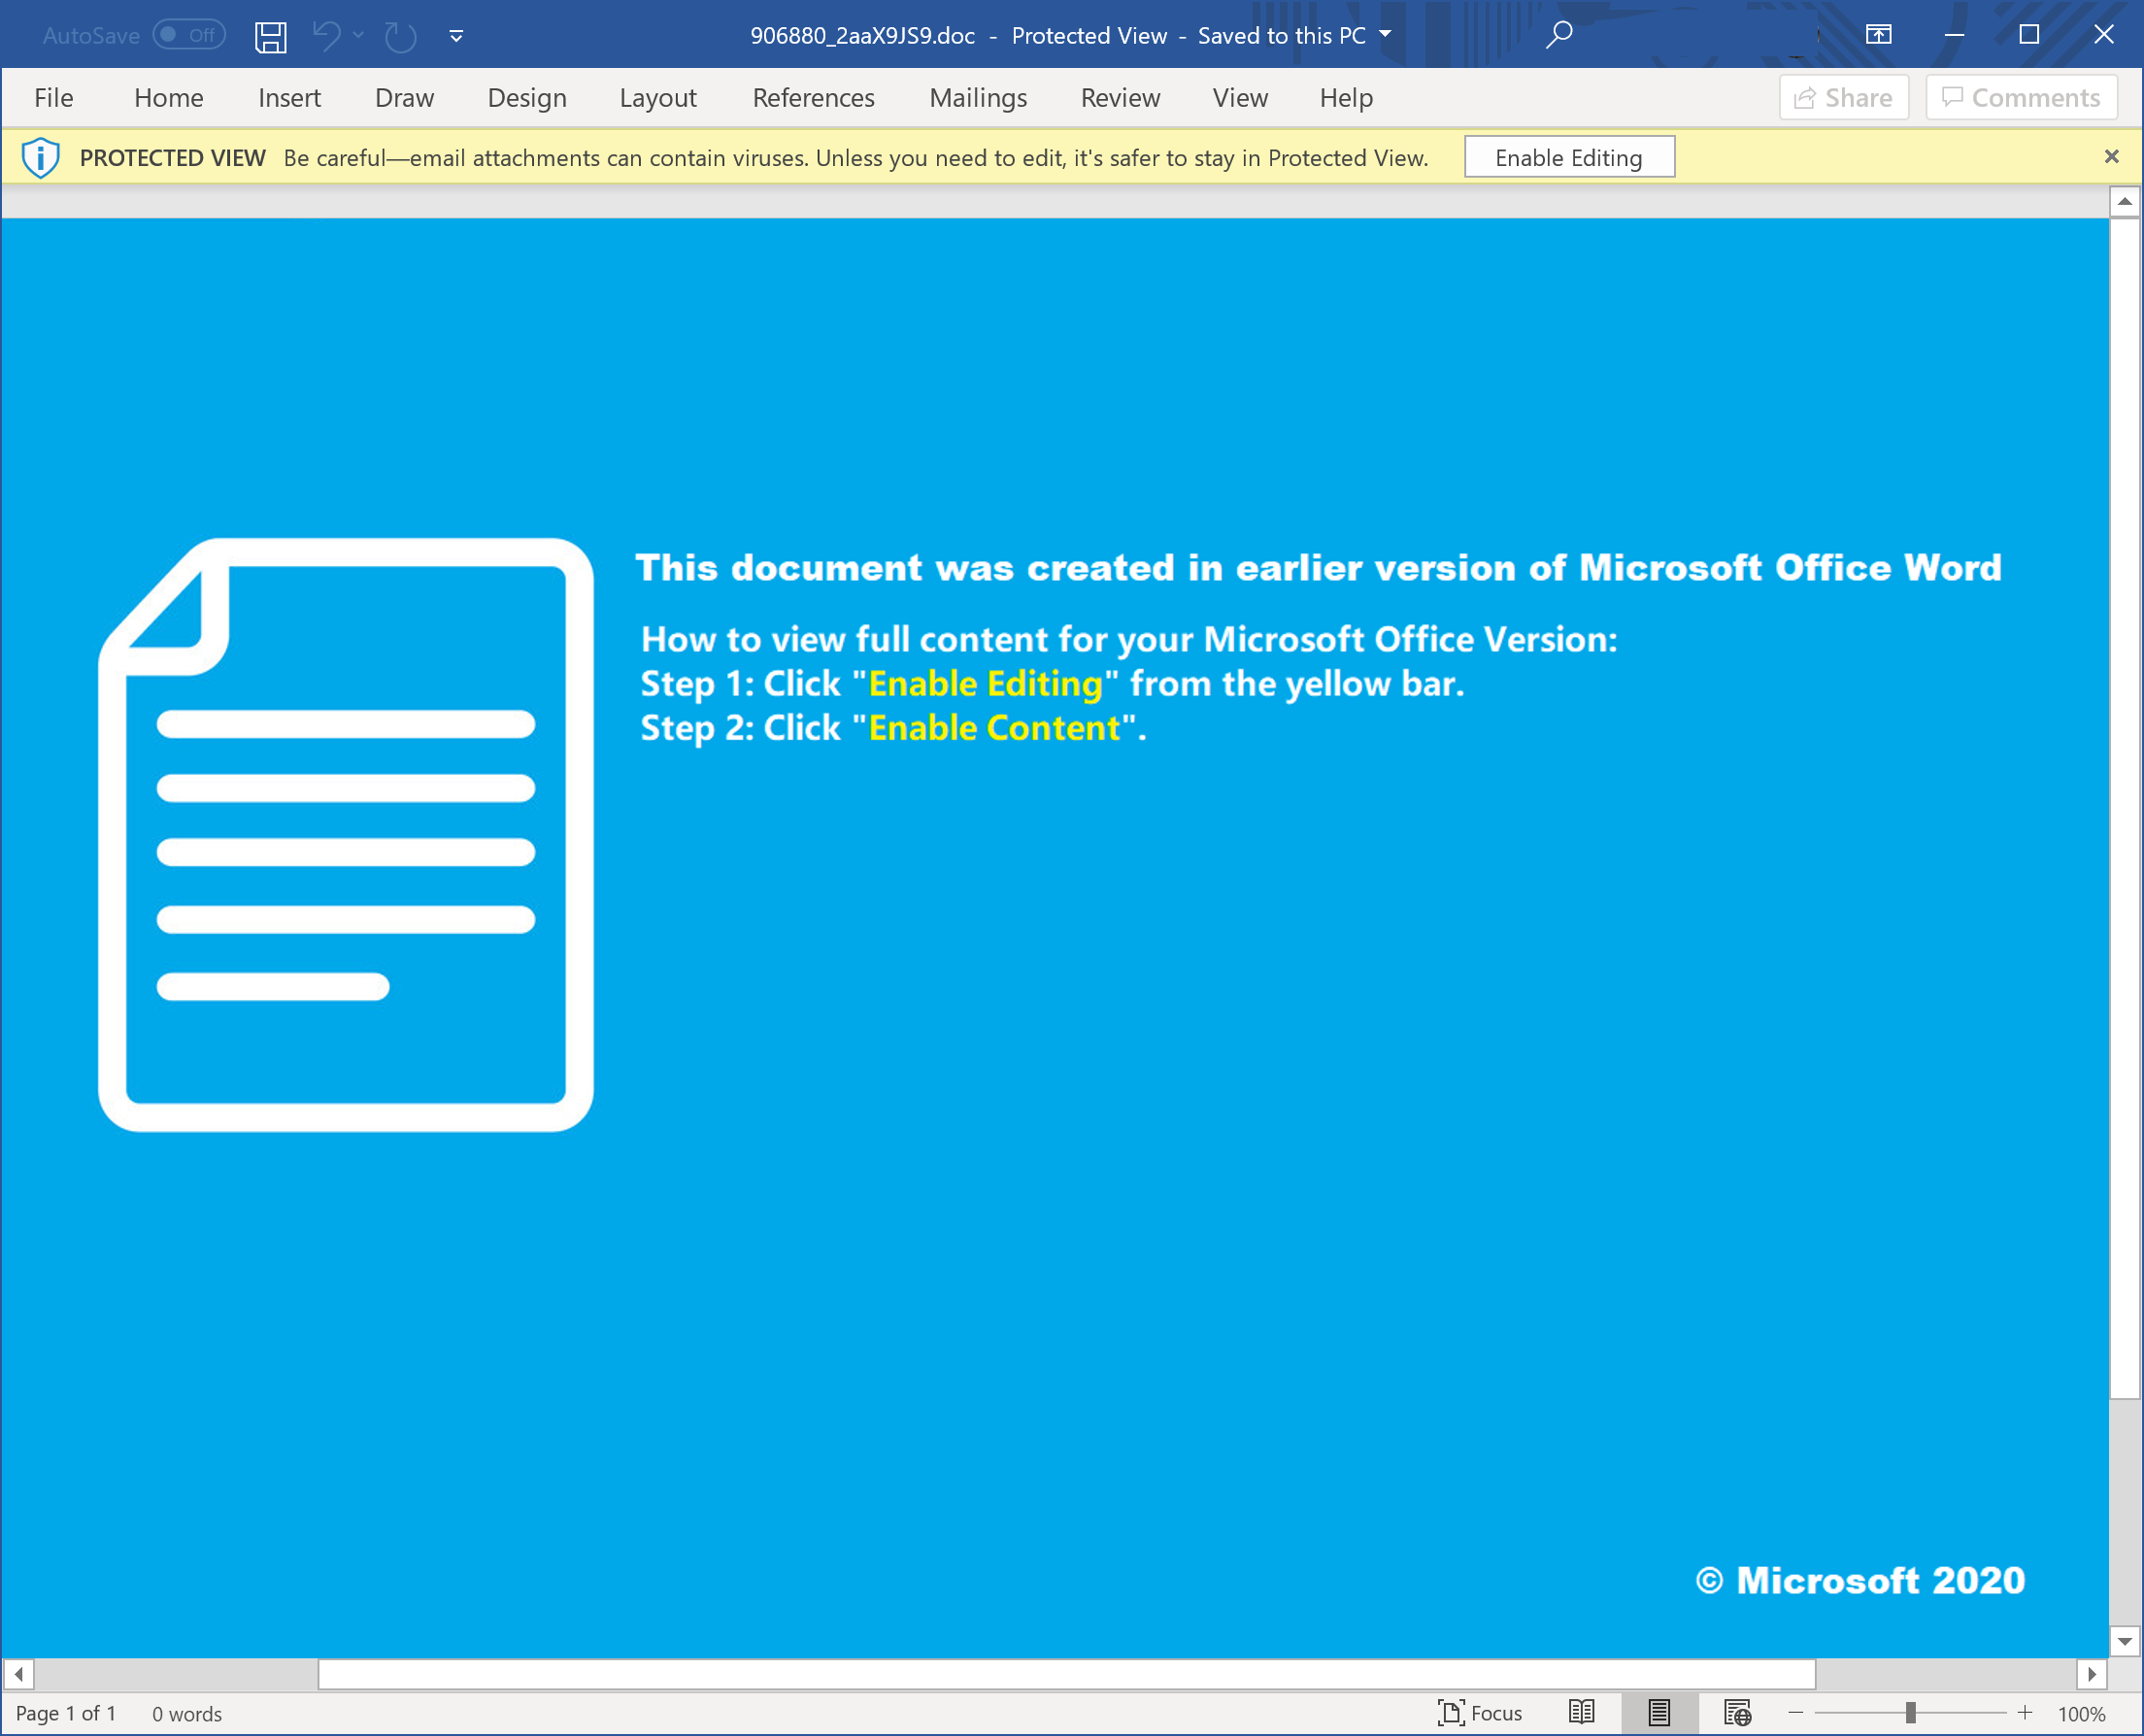This screenshot has width=2144, height=1736.
Task: Select Print Layout view icon
Action: pyautogui.click(x=1659, y=1713)
